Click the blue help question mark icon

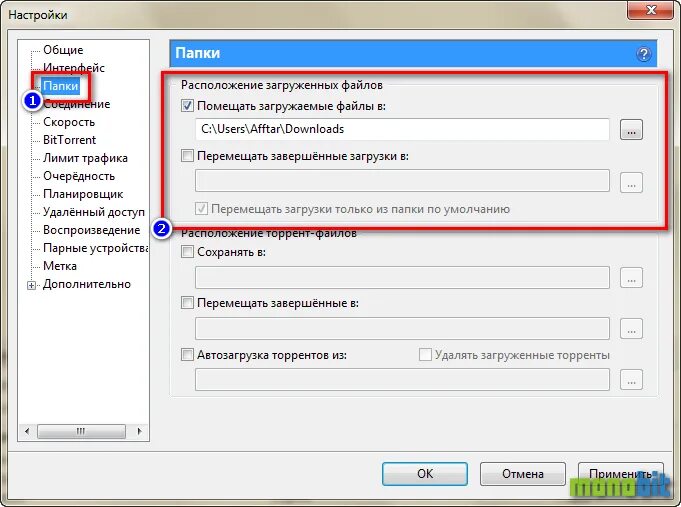click(644, 54)
